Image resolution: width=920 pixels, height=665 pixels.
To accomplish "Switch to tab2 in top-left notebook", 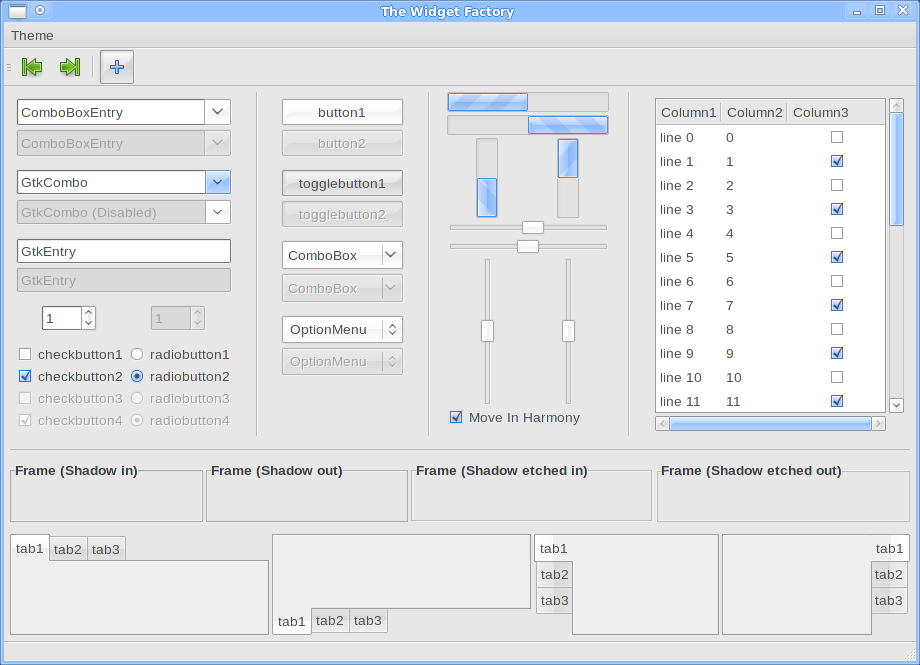I will (68, 550).
